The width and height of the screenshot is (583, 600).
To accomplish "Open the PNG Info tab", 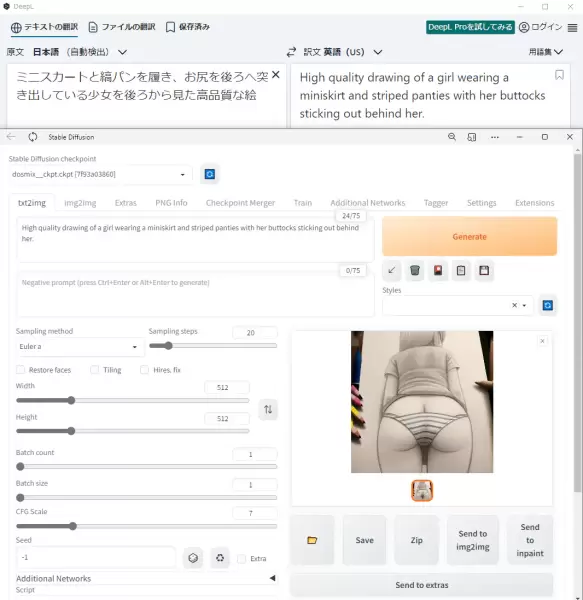I will click(171, 203).
